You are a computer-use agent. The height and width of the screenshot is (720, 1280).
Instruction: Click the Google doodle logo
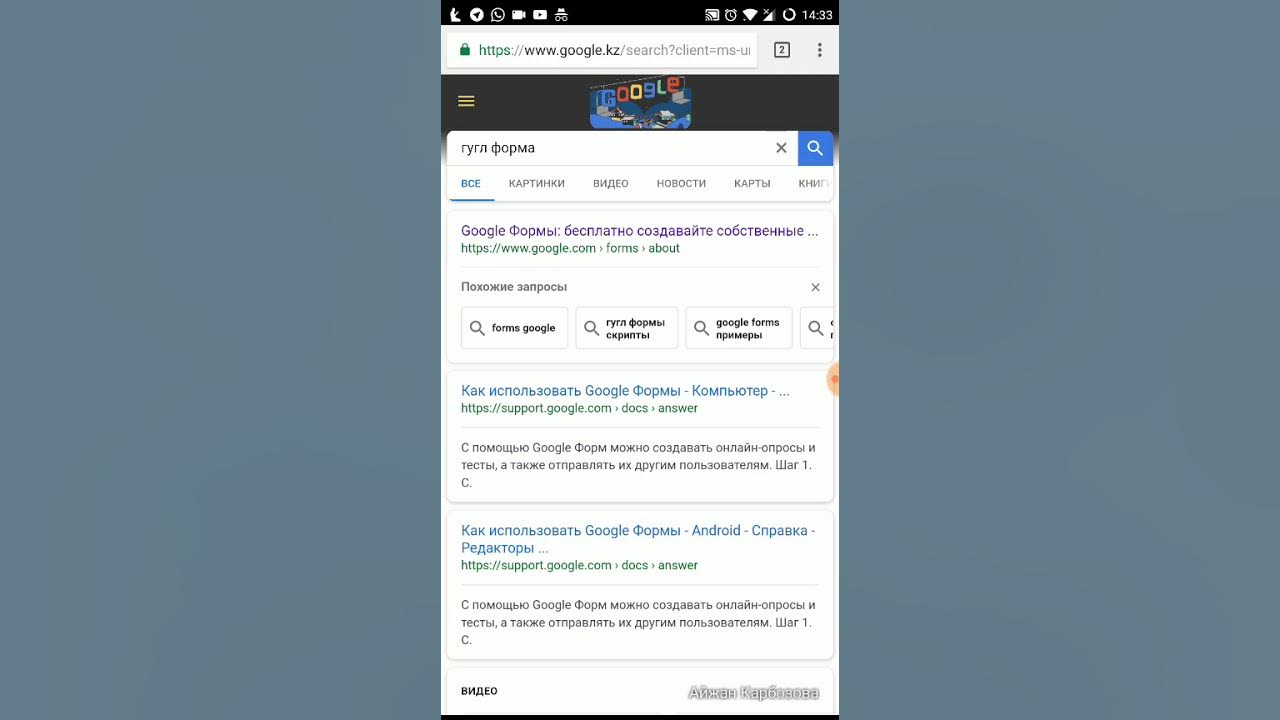coord(640,102)
